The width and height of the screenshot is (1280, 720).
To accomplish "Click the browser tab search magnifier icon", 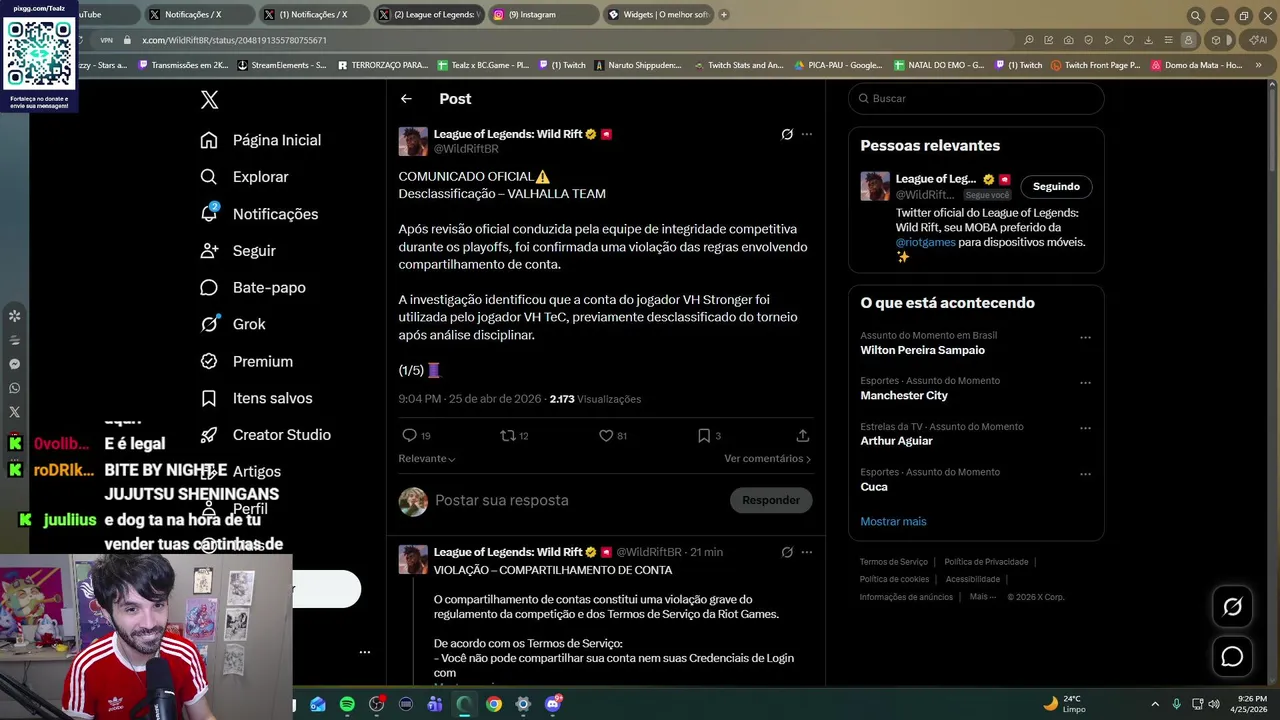I will point(1195,15).
